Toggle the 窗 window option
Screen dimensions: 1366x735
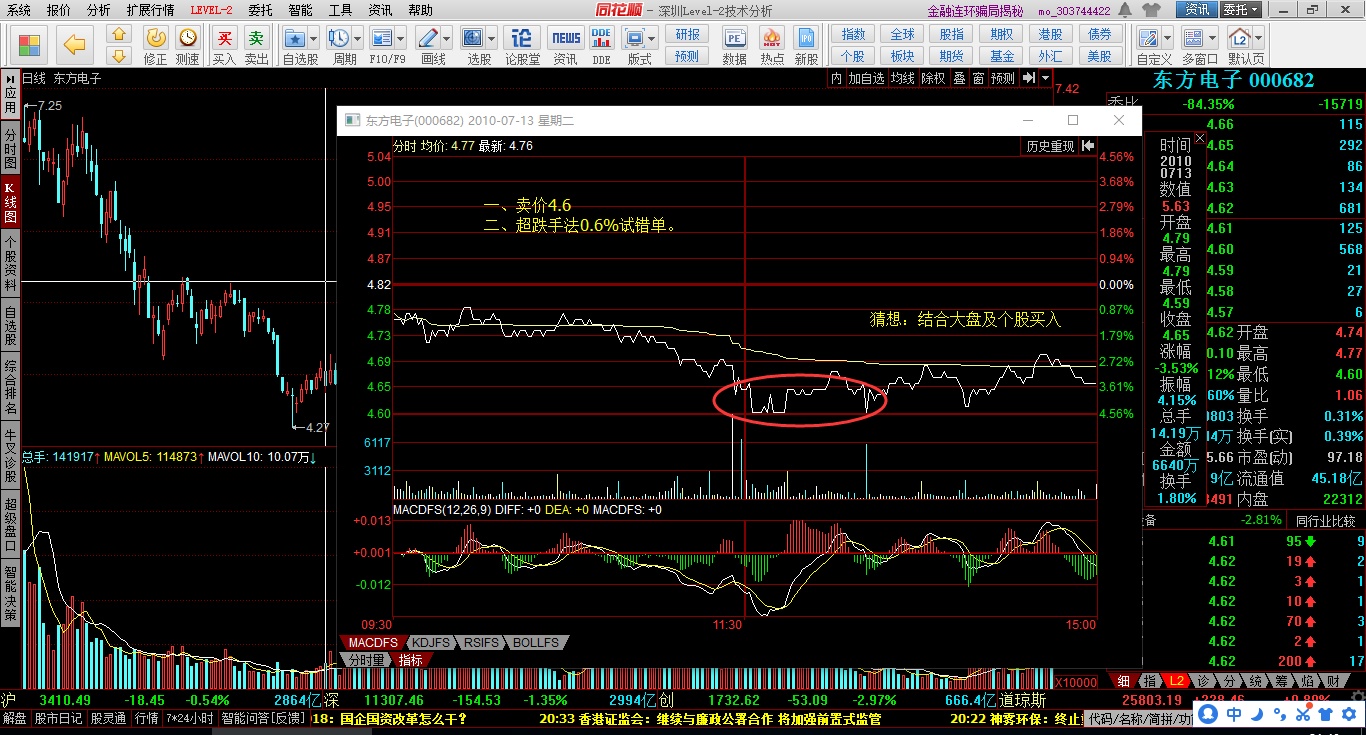(978, 78)
